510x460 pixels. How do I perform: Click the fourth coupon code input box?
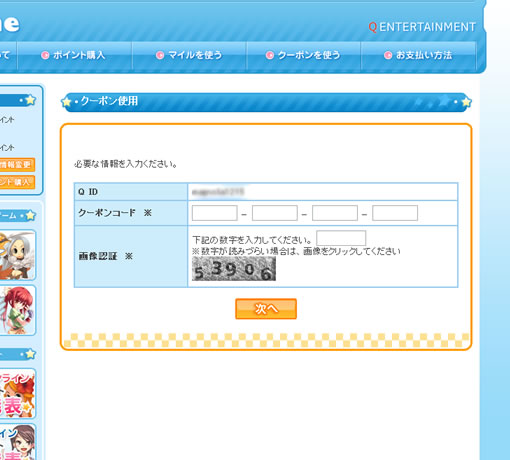click(x=395, y=213)
